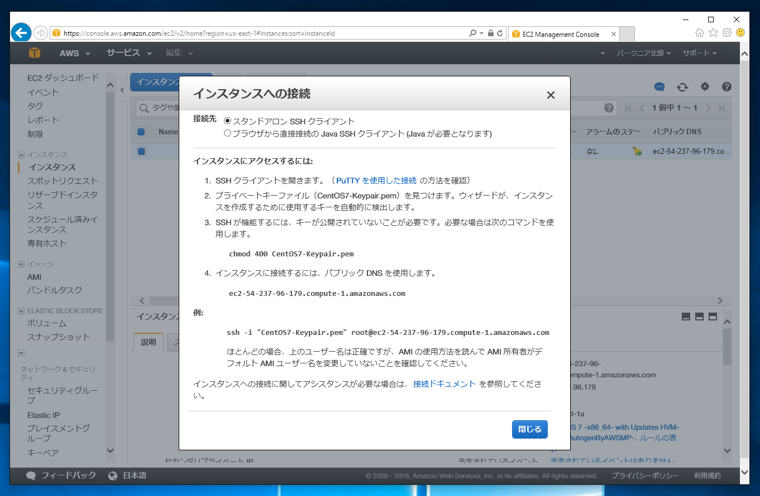
Task: Click the globe language icon in footer
Action: point(113,476)
